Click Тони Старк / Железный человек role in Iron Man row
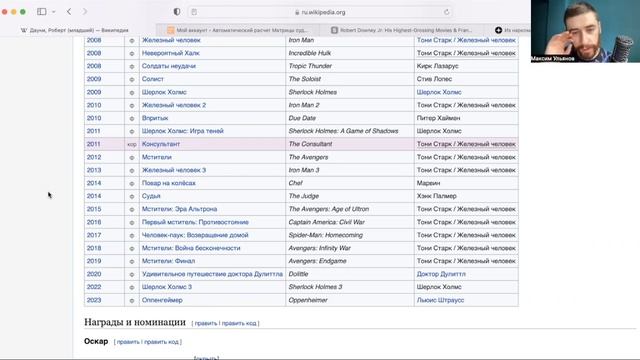This screenshot has width=640, height=360. (x=466, y=40)
